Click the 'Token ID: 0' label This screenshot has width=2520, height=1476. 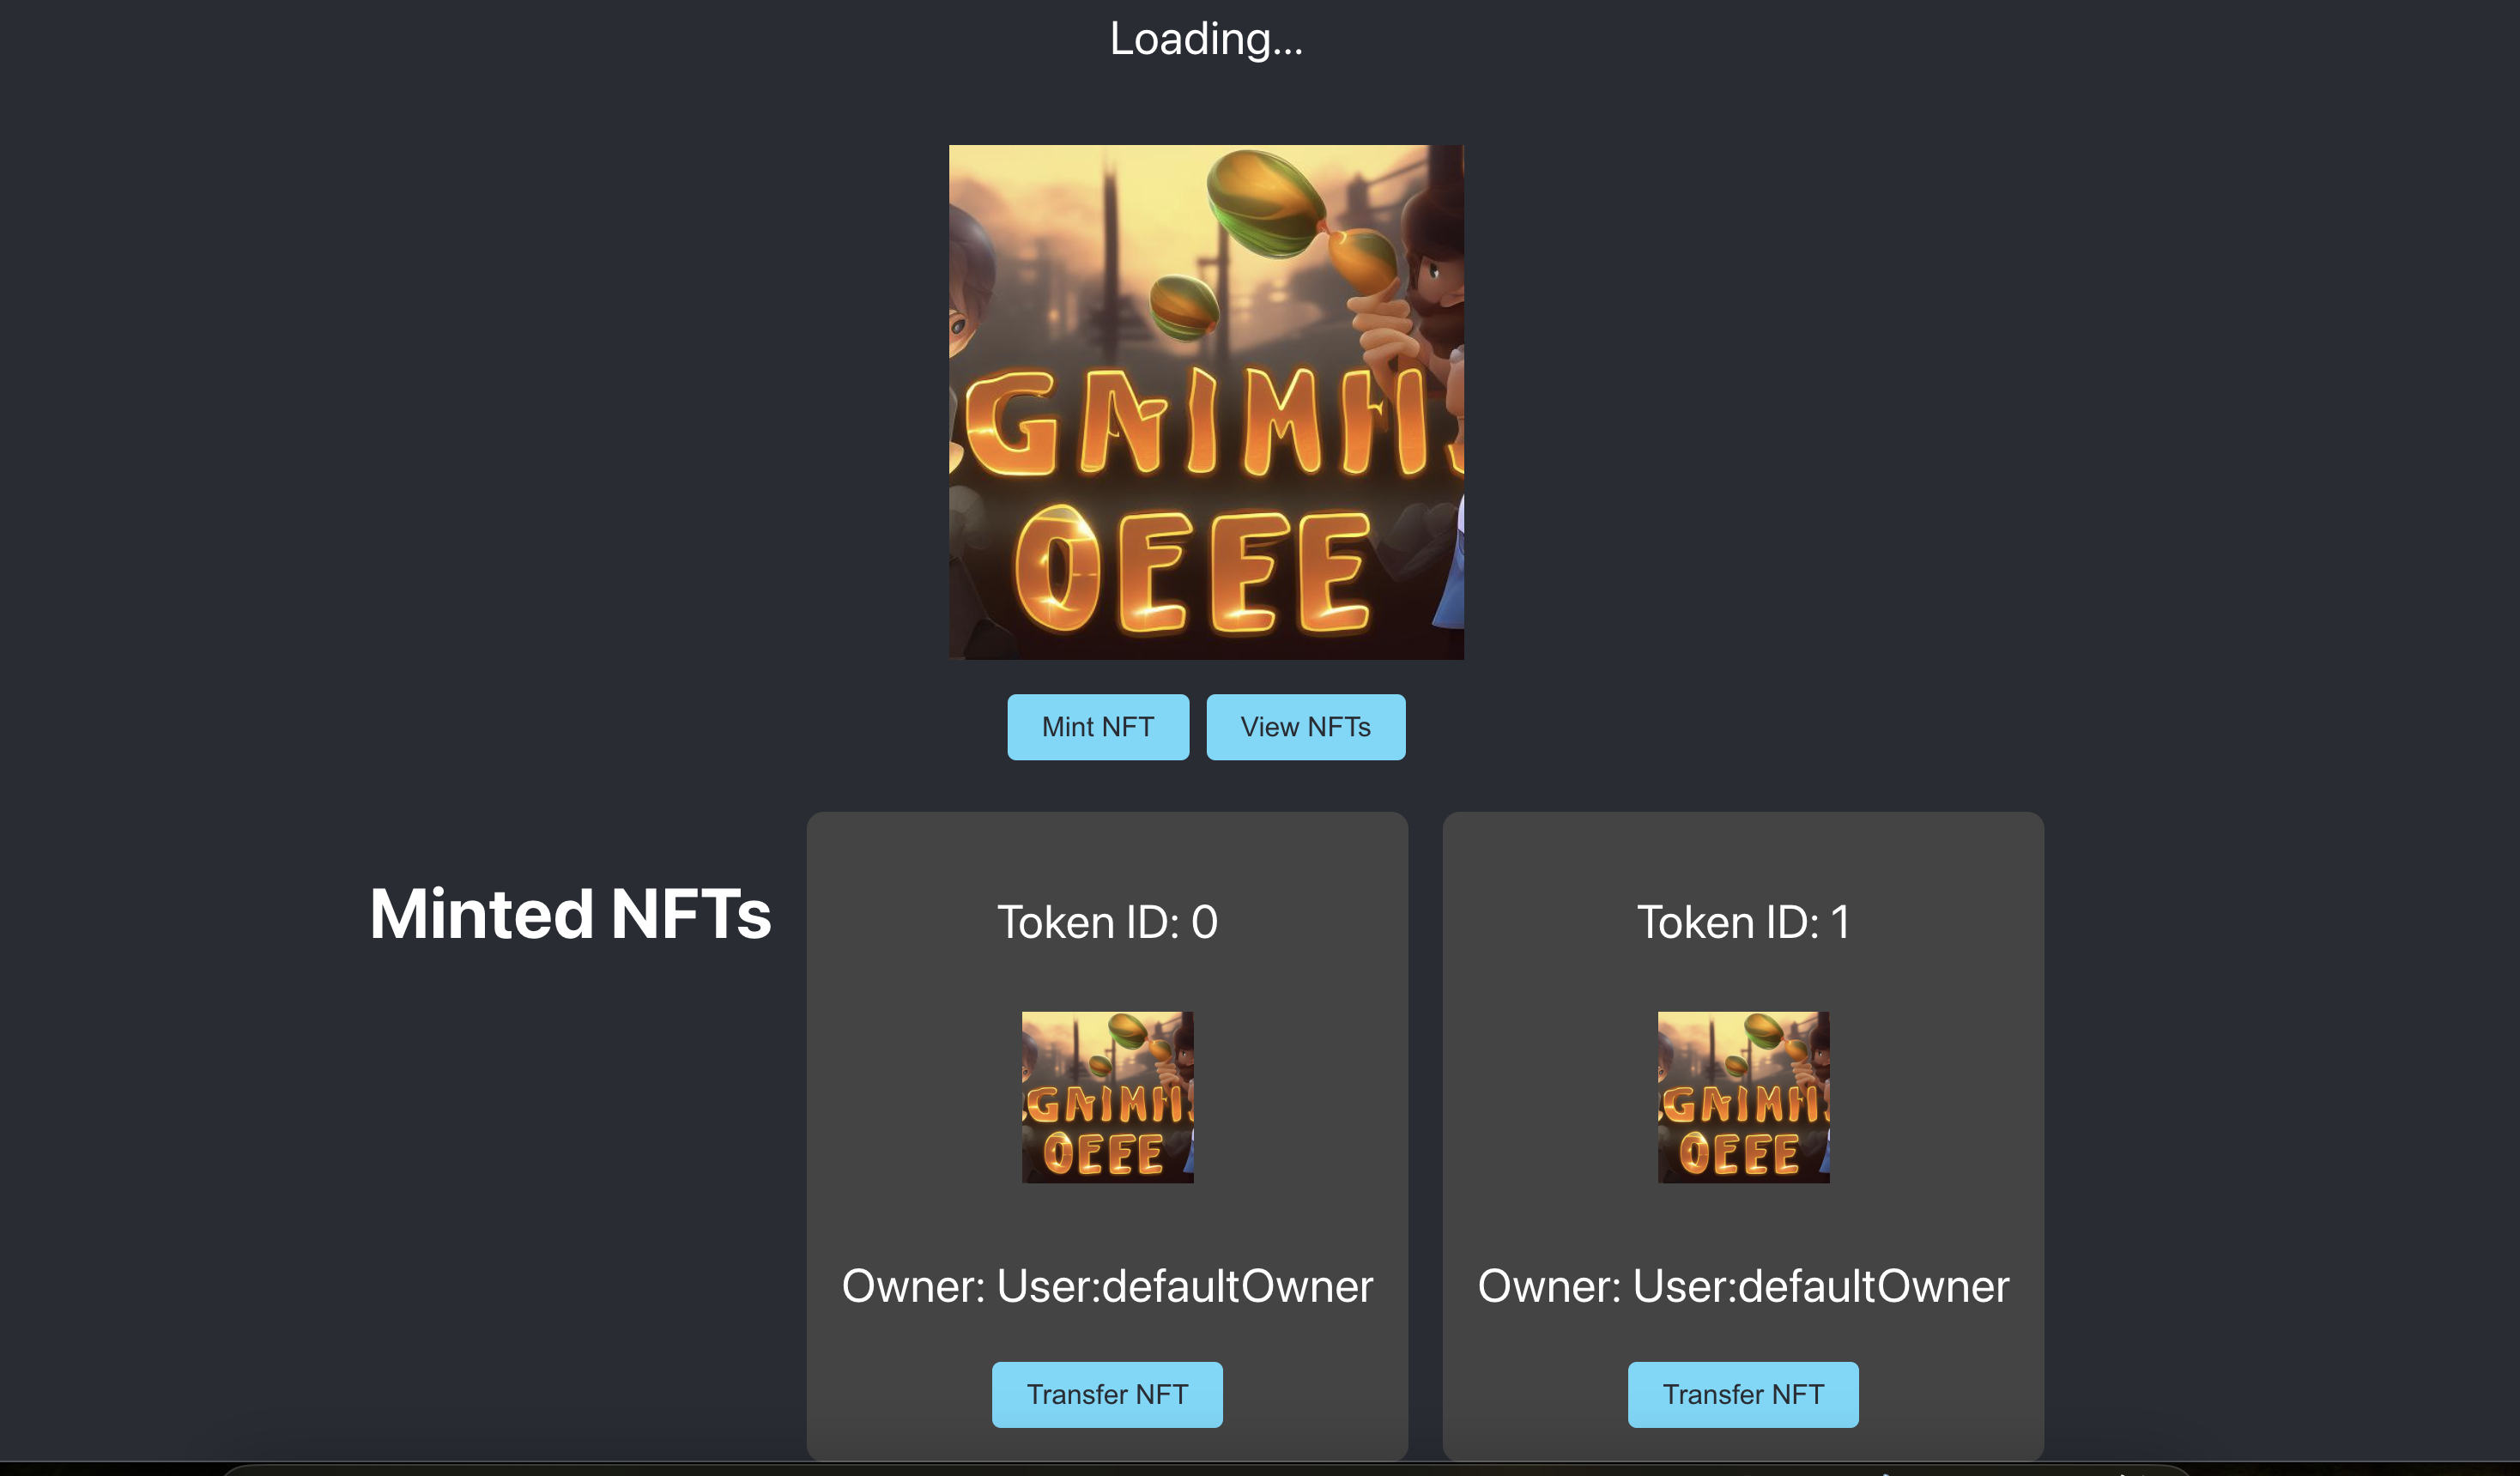(1107, 922)
